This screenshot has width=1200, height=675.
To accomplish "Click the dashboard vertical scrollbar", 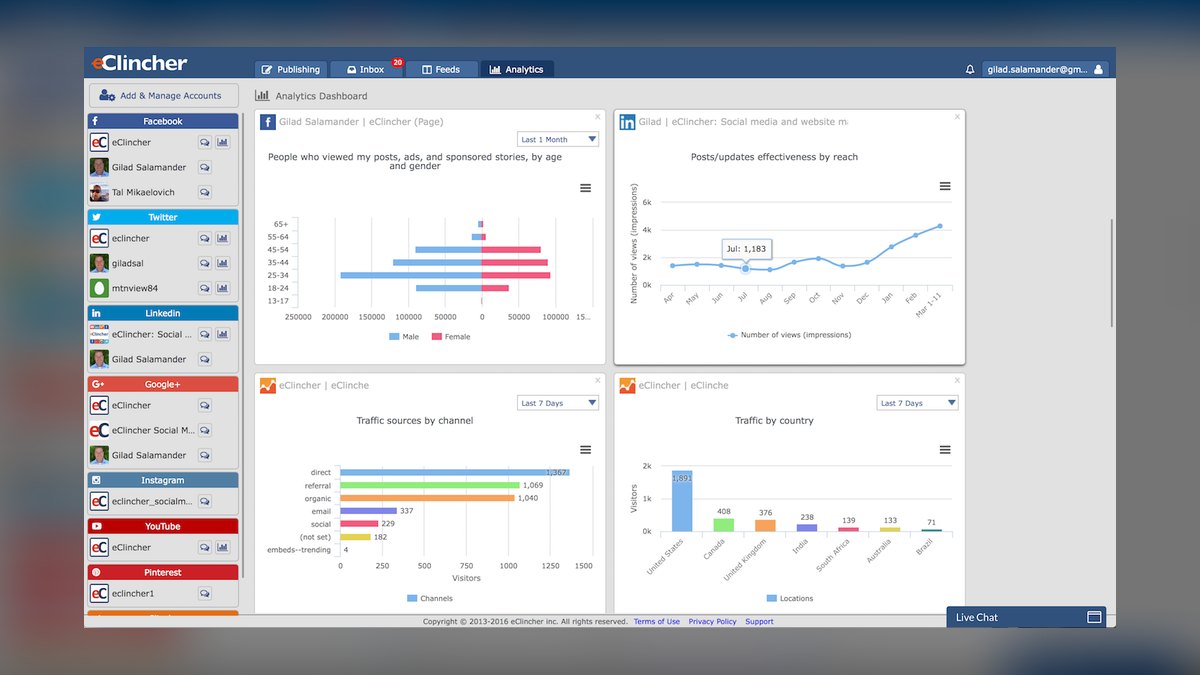I will click(x=1111, y=272).
